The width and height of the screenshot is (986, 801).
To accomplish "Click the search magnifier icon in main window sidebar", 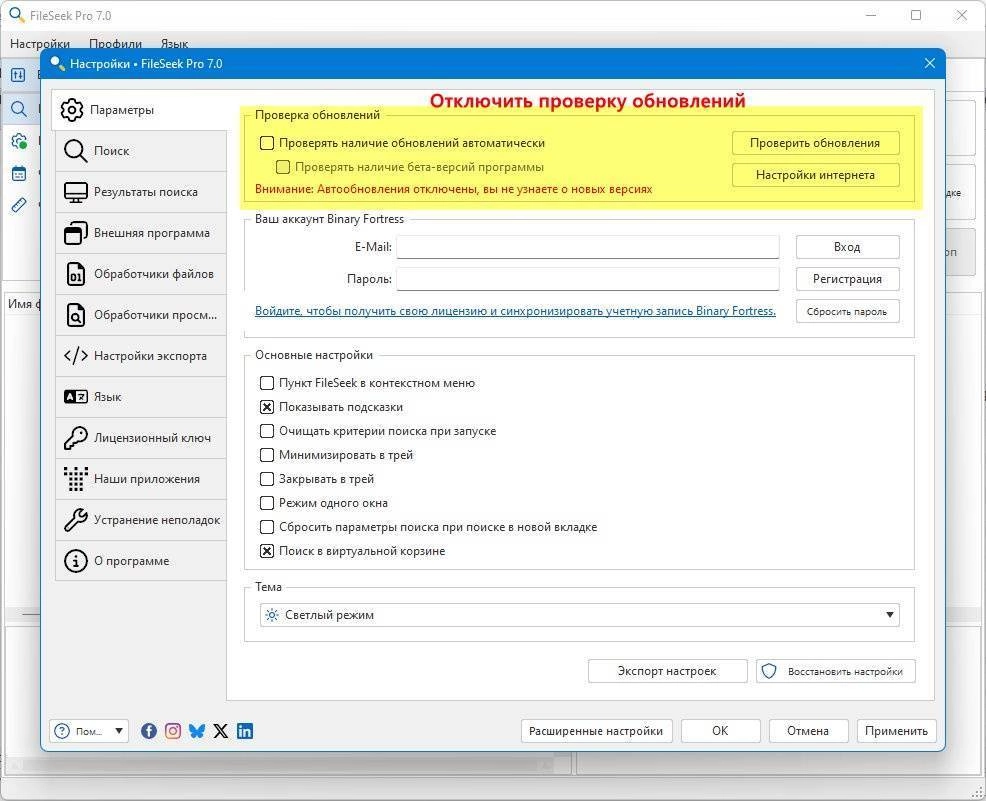I will (x=19, y=109).
